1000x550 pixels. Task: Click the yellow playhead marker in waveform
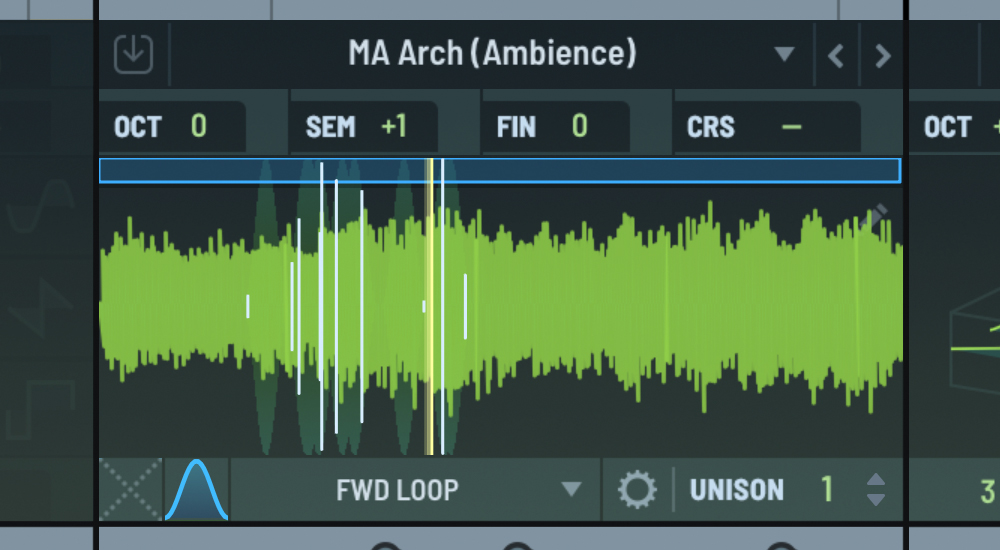[430, 306]
